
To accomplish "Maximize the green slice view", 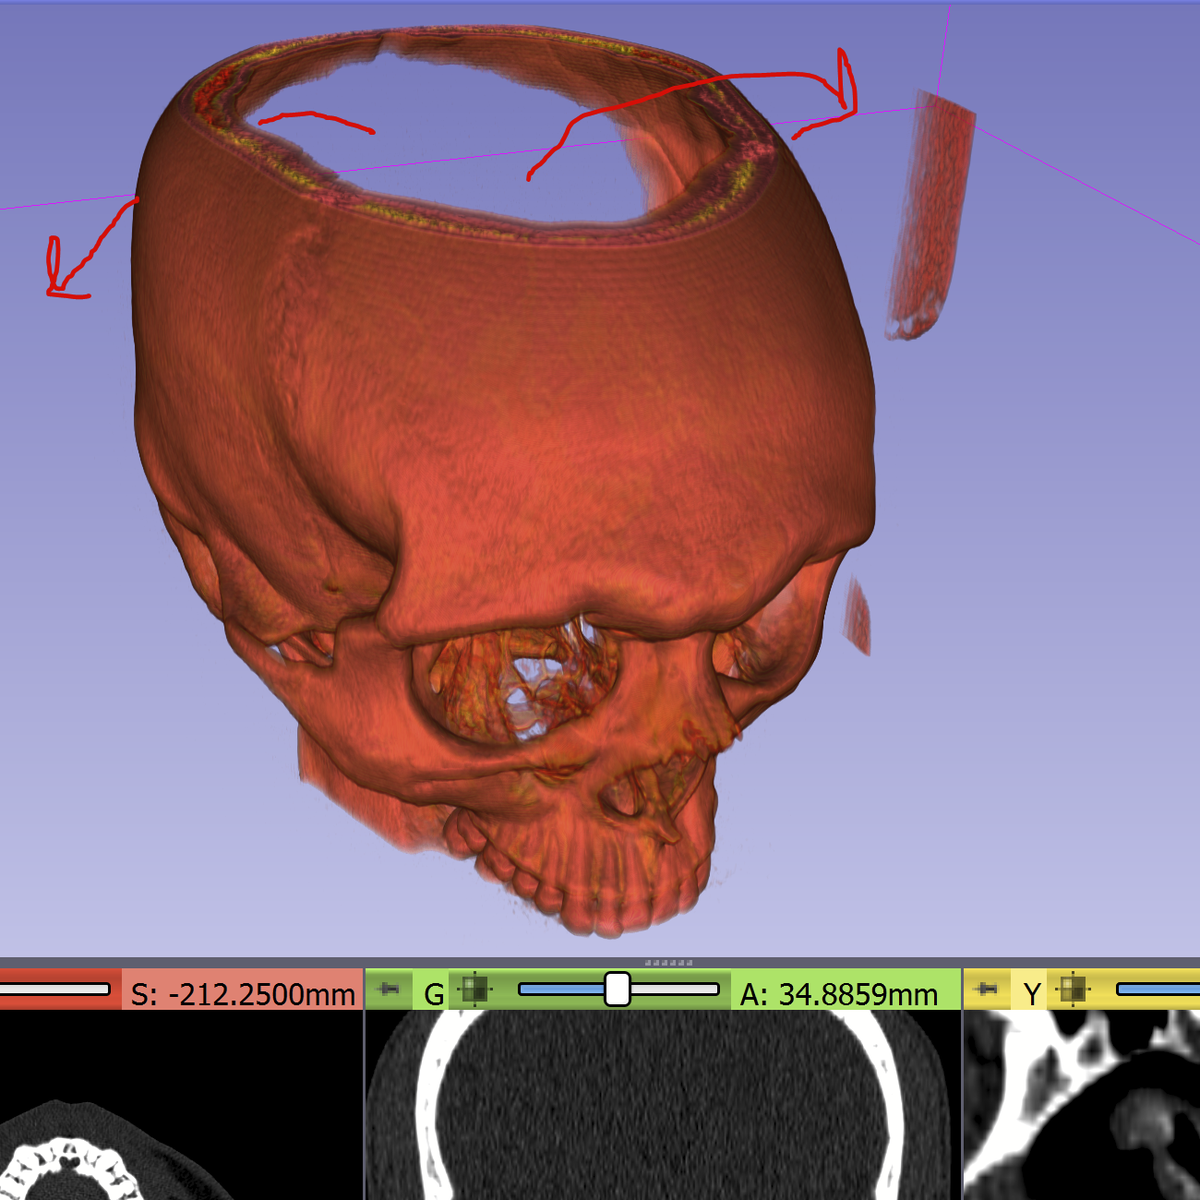I will (474, 990).
